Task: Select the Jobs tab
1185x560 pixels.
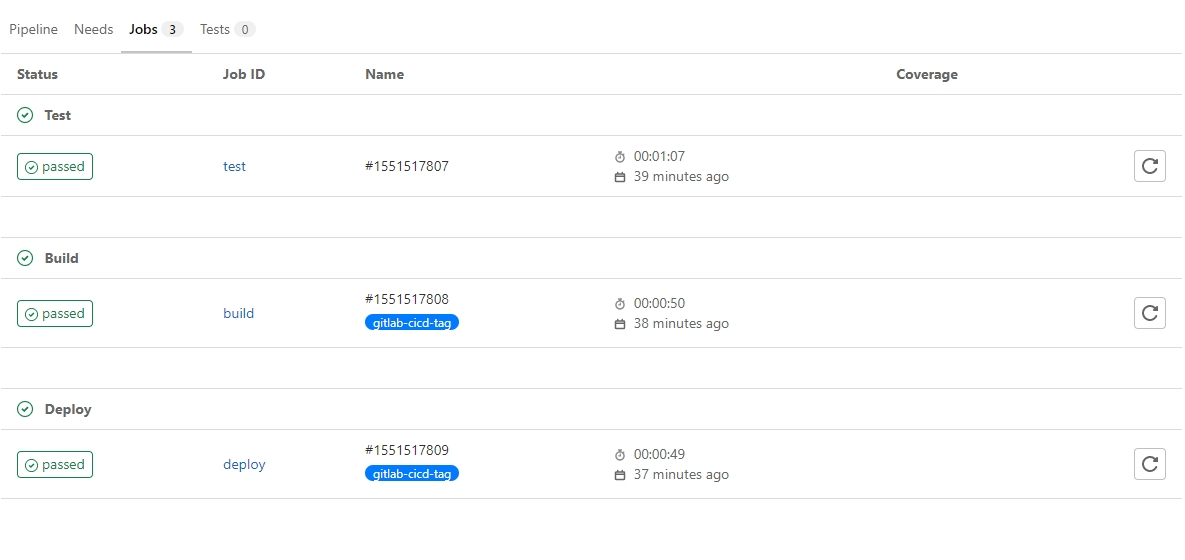Action: click(x=156, y=29)
